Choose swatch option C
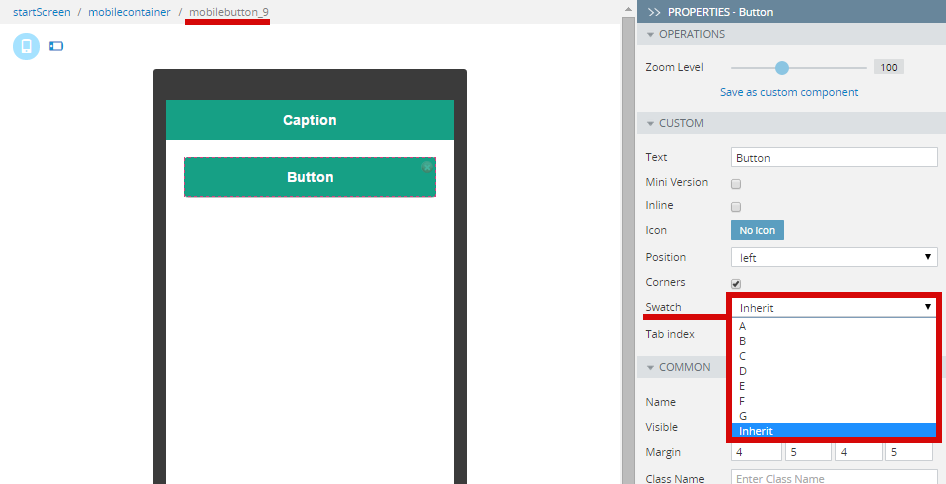 pos(834,356)
